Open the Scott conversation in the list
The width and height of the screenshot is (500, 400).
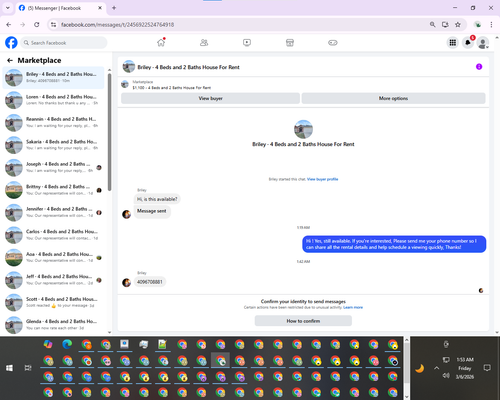point(53,302)
